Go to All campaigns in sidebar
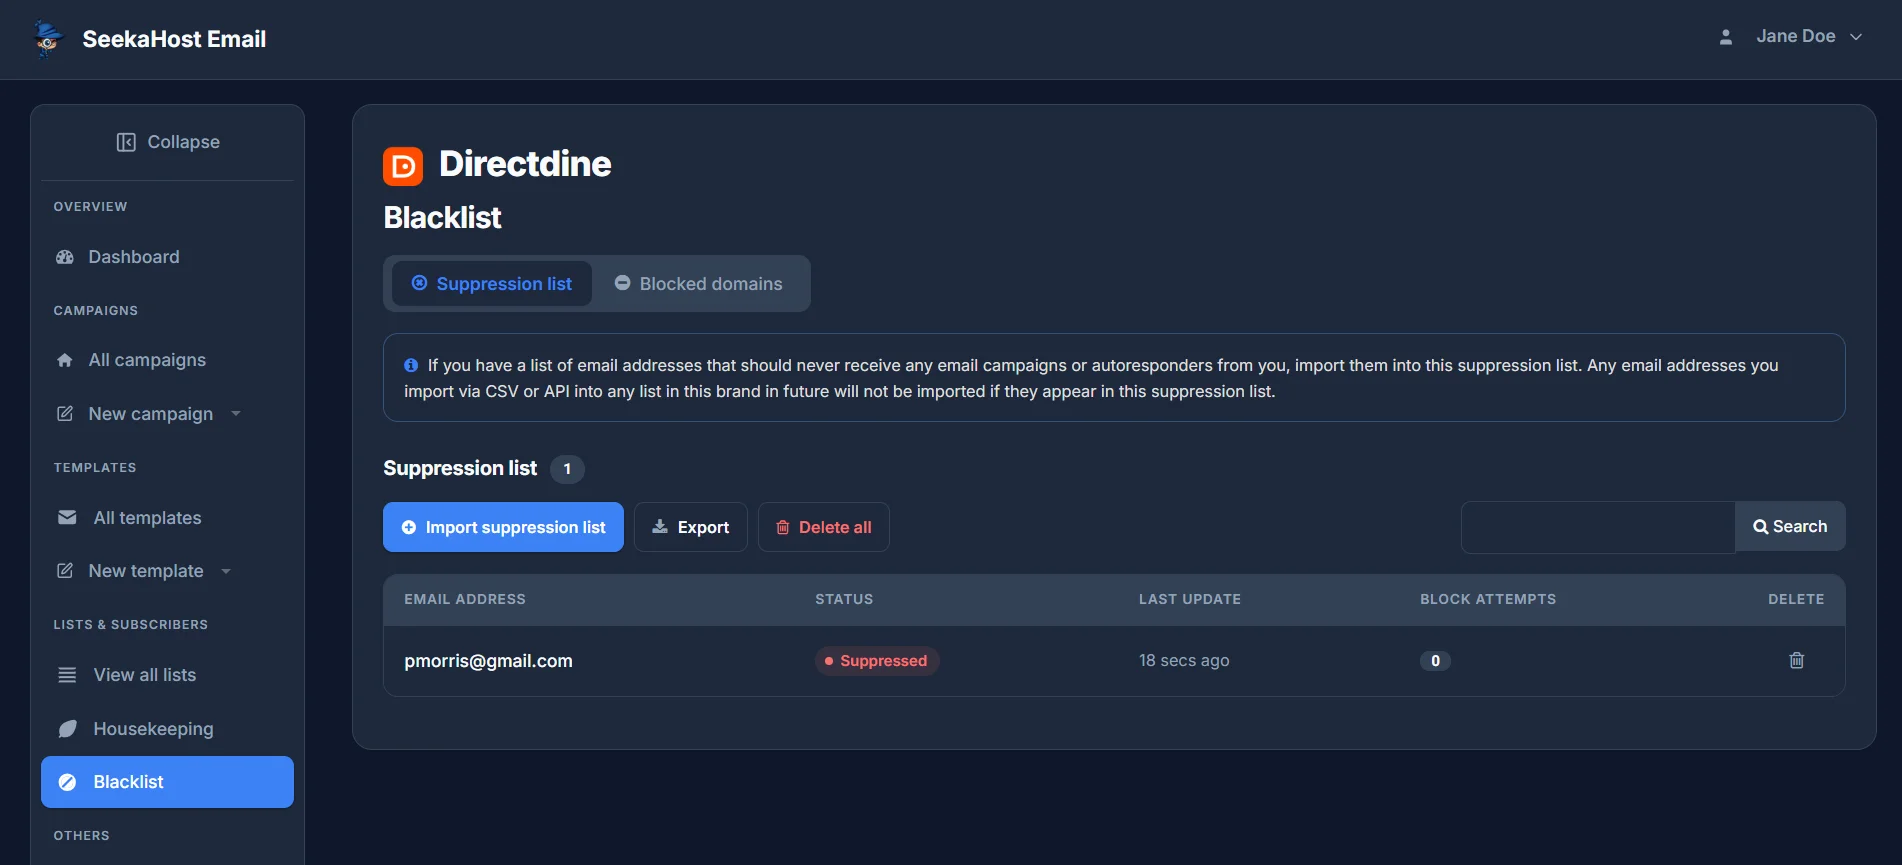The height and width of the screenshot is (865, 1902). point(167,360)
